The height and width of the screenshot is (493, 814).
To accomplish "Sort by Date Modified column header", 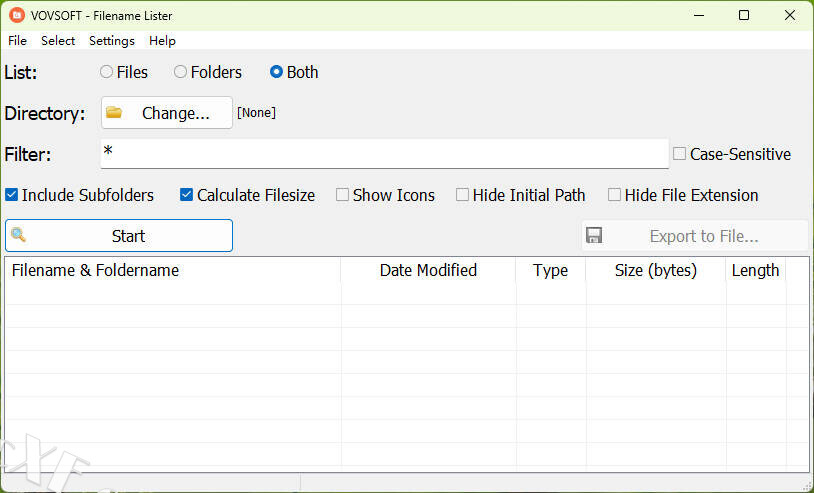I will tap(428, 270).
